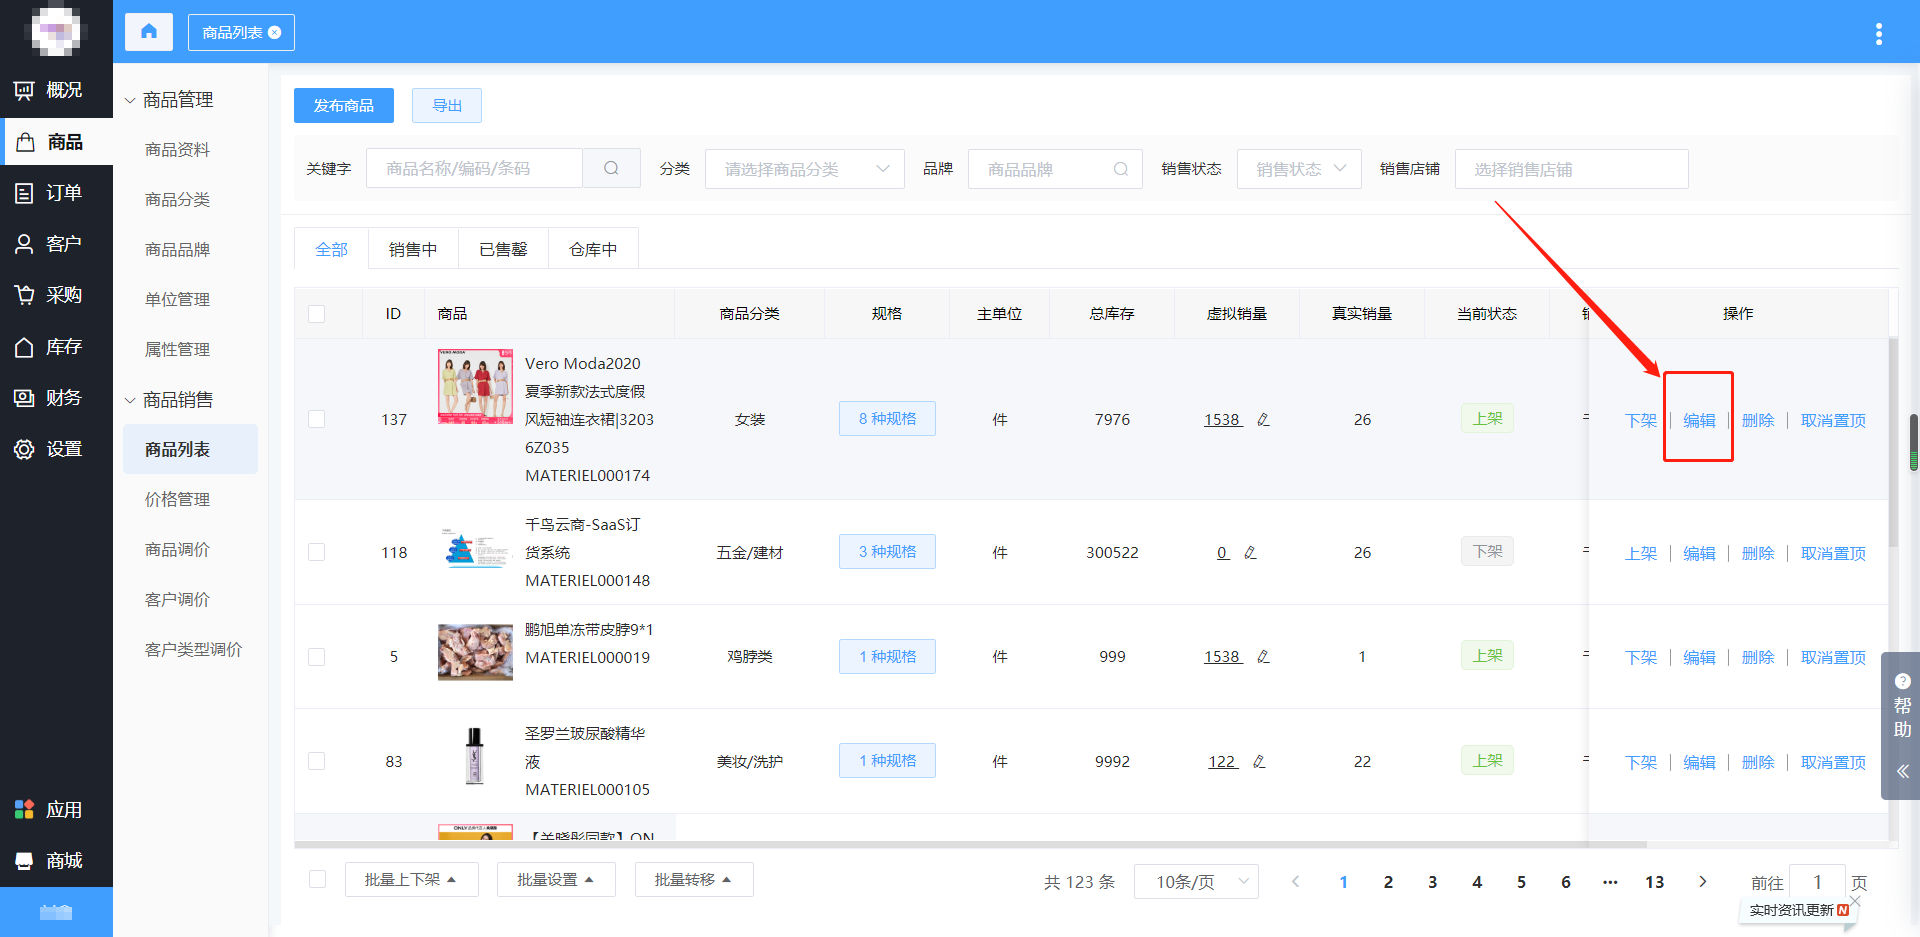Click the home icon in top bar
This screenshot has width=1920, height=937.
coord(149,32)
